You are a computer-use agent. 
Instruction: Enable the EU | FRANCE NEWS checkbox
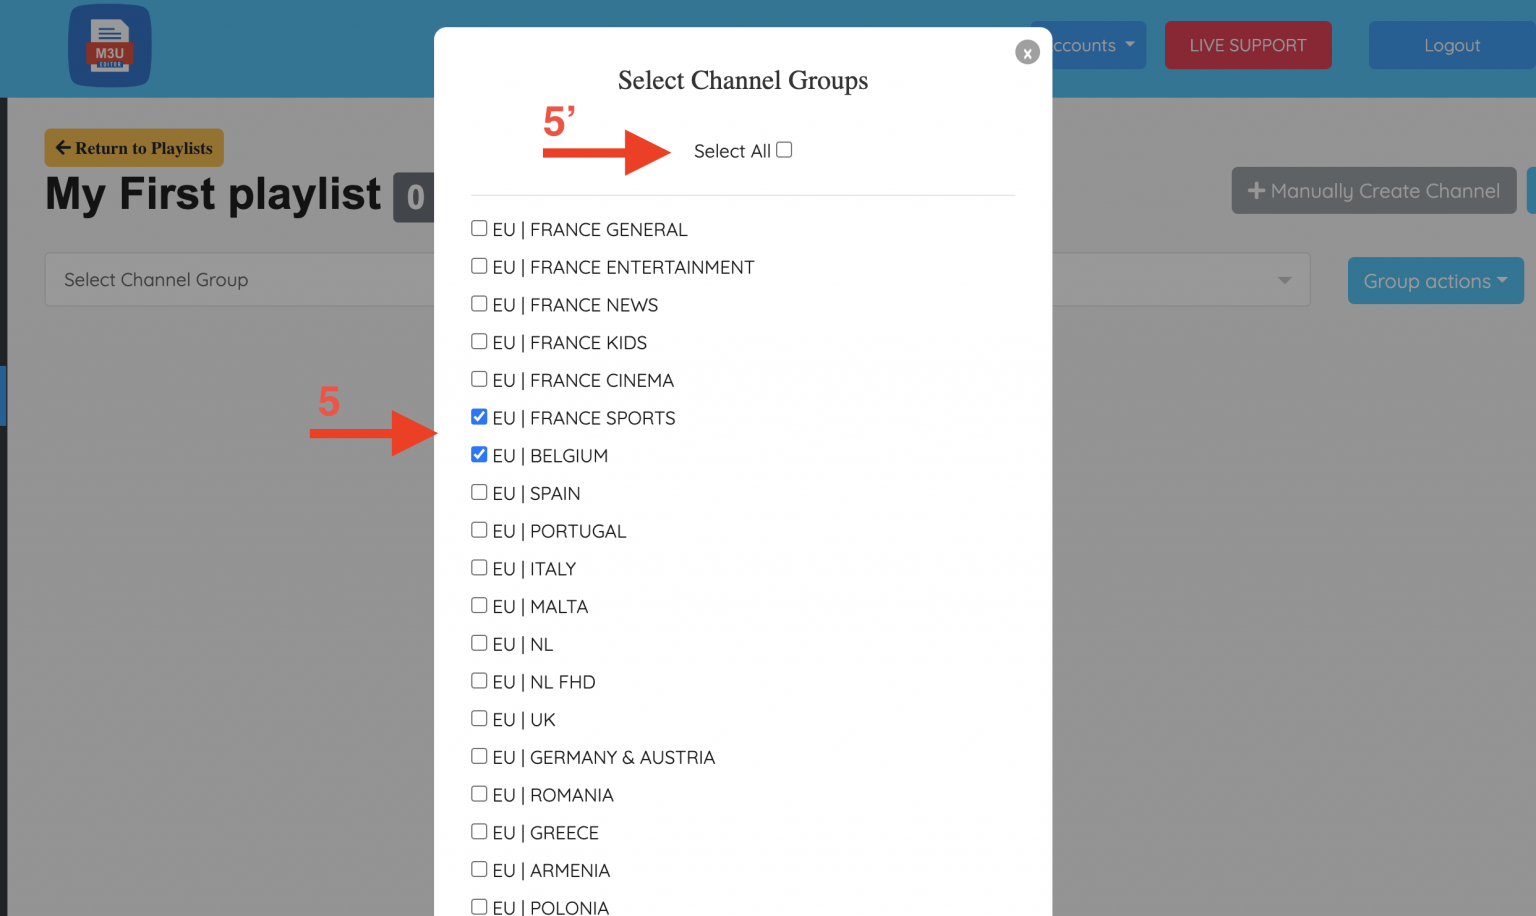tap(480, 304)
